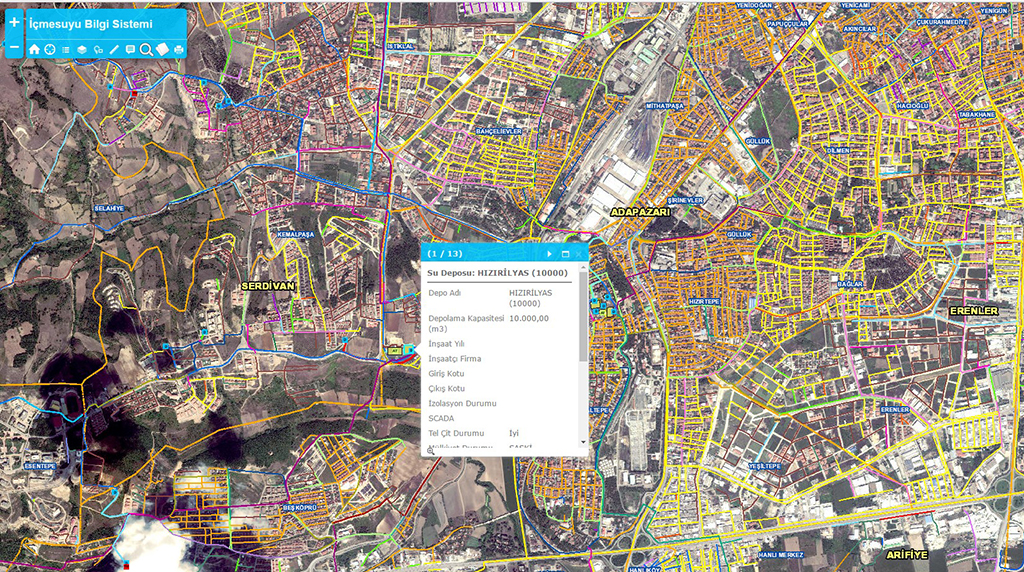Screen dimensions: 1024x572
Task: Open the magnifier search tool
Action: [146, 49]
